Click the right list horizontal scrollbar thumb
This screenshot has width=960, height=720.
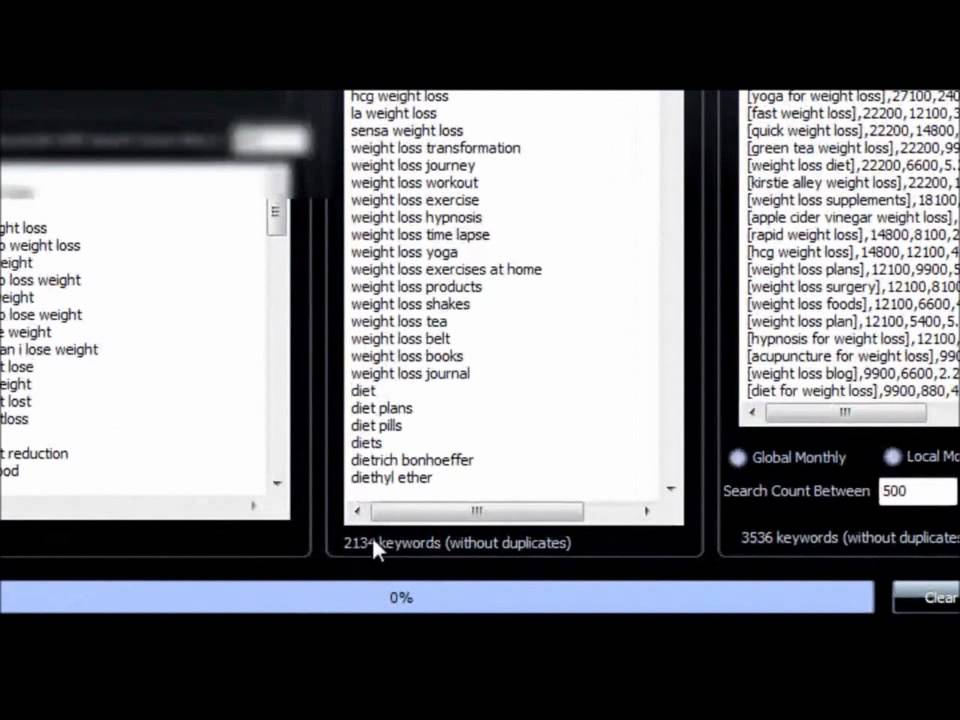(846, 413)
